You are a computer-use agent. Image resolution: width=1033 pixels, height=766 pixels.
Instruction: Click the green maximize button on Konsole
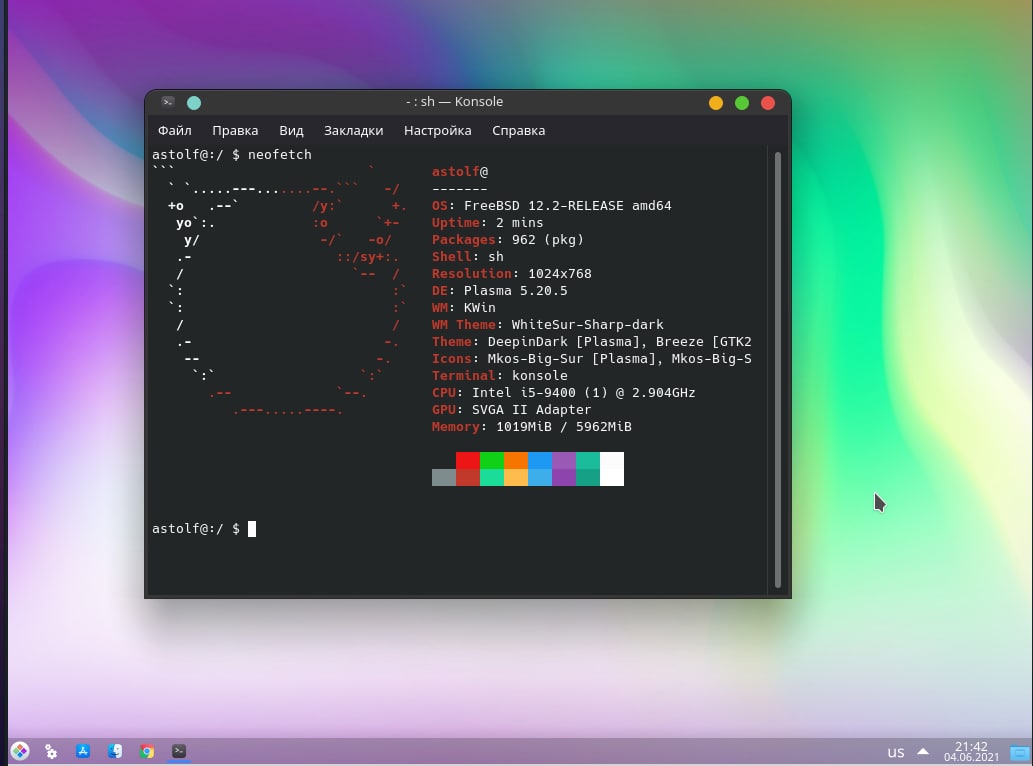pyautogui.click(x=742, y=103)
